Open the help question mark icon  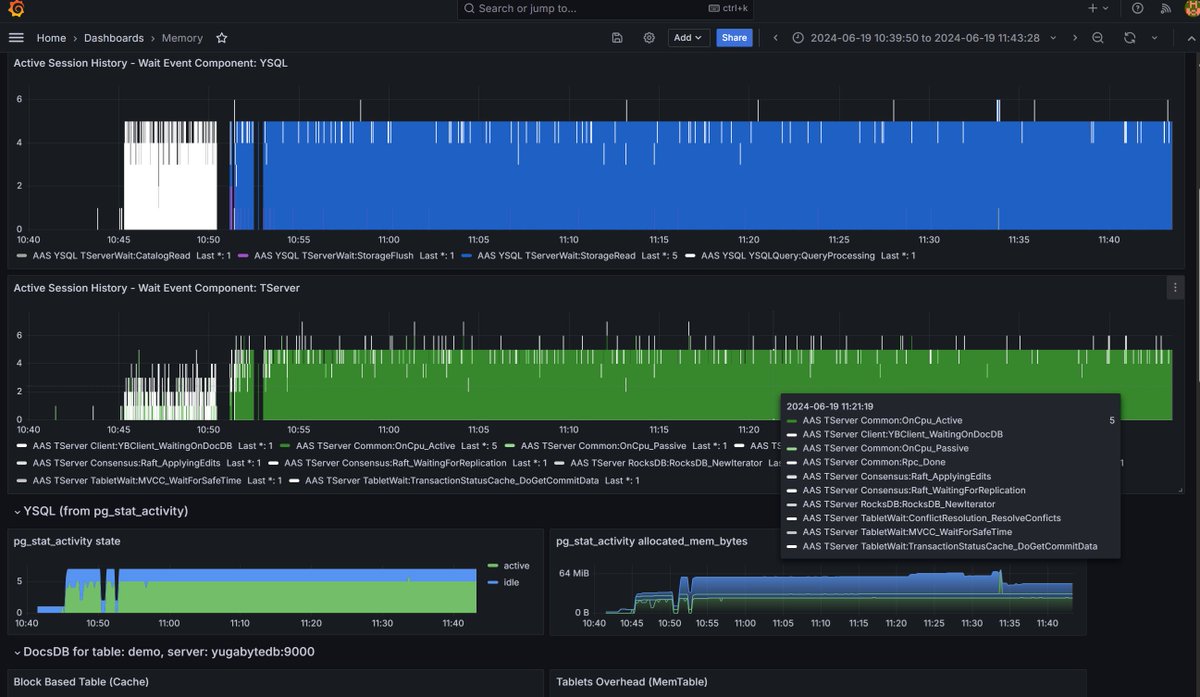[1138, 8]
